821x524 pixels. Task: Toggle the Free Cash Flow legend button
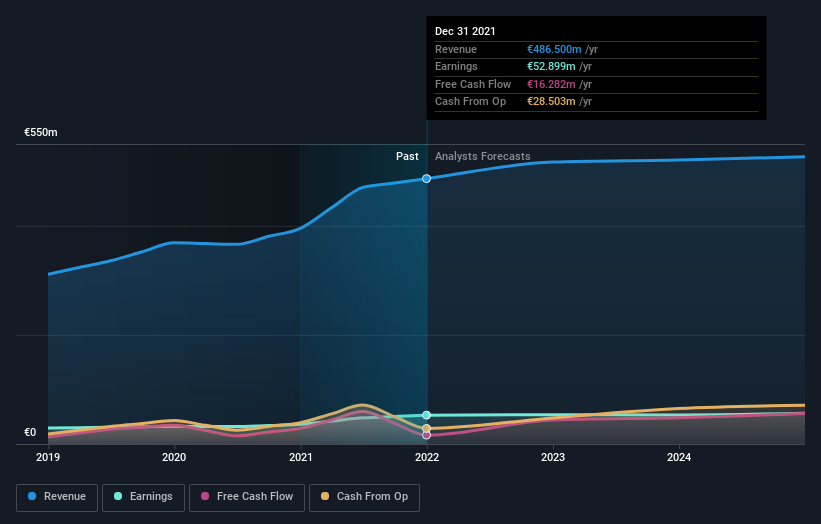247,497
